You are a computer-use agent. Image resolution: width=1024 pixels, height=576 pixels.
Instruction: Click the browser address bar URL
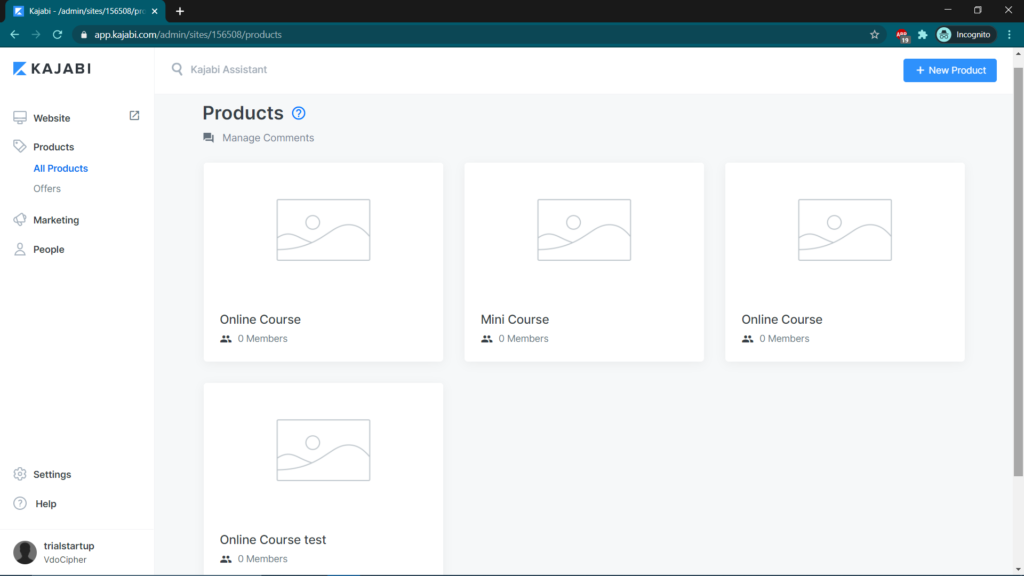[x=188, y=35]
